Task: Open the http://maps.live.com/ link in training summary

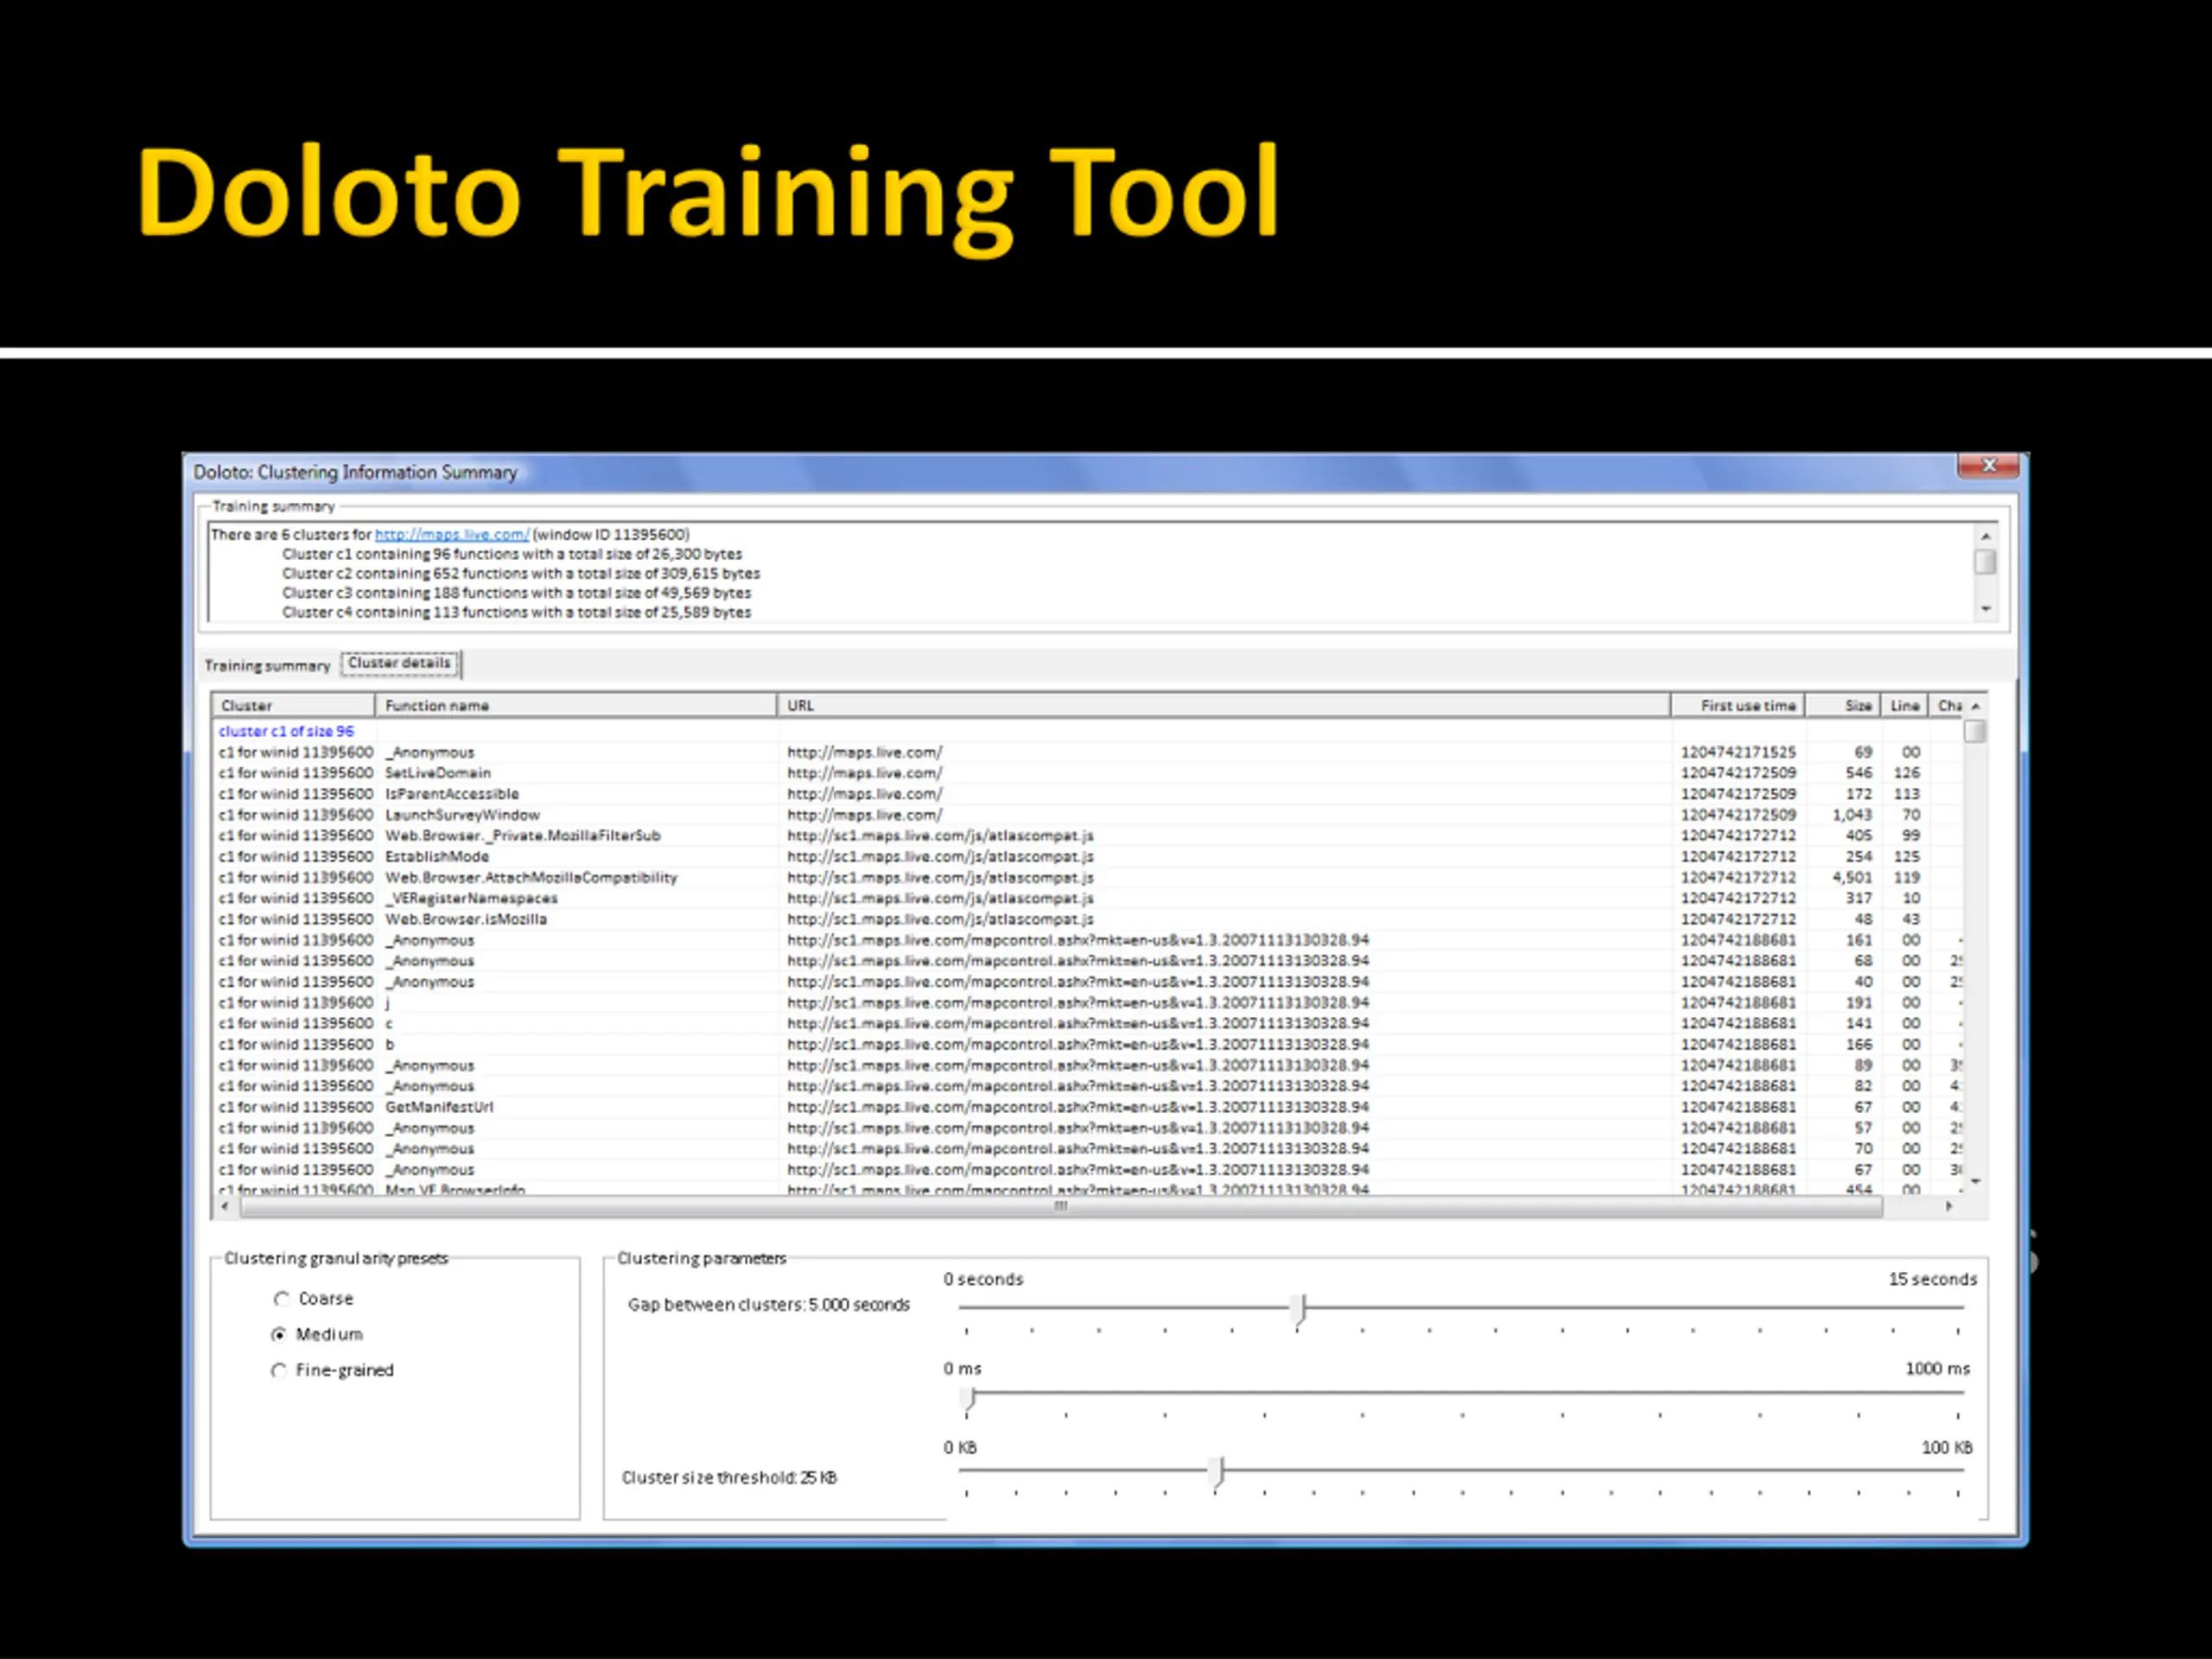Action: coord(452,534)
